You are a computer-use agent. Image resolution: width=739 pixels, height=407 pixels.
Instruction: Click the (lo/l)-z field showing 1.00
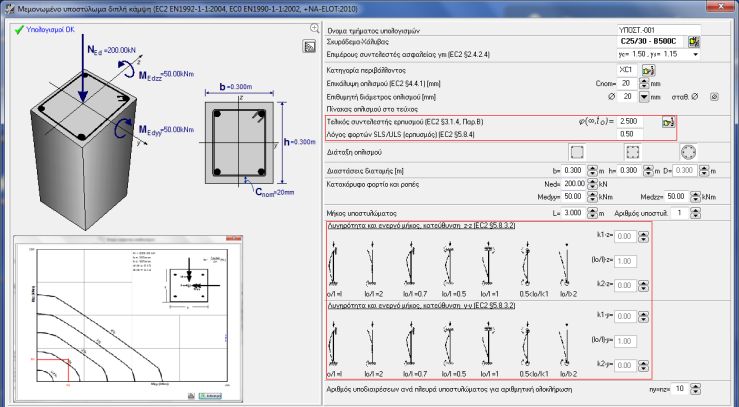pos(625,261)
